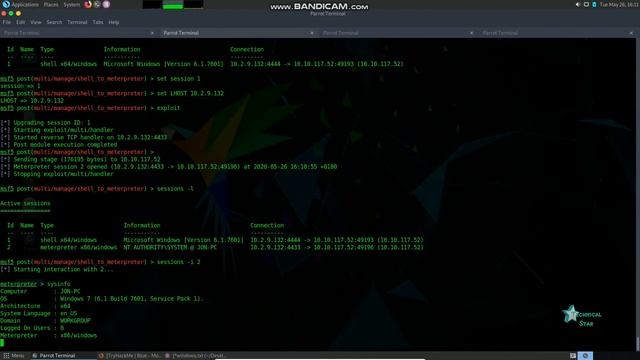Open the Places menu in top panel
The width and height of the screenshot is (640, 360).
(x=51, y=4)
